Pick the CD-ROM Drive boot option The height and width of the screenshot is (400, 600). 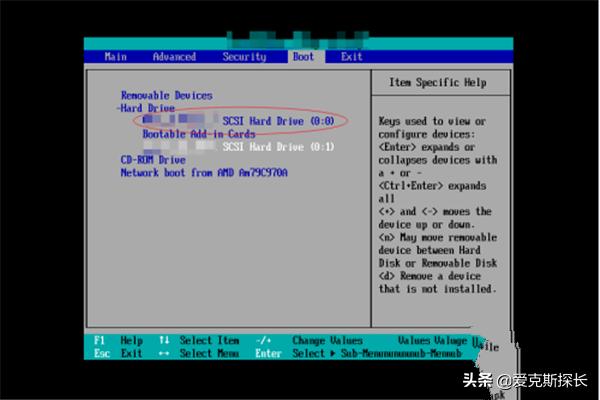pyautogui.click(x=153, y=160)
